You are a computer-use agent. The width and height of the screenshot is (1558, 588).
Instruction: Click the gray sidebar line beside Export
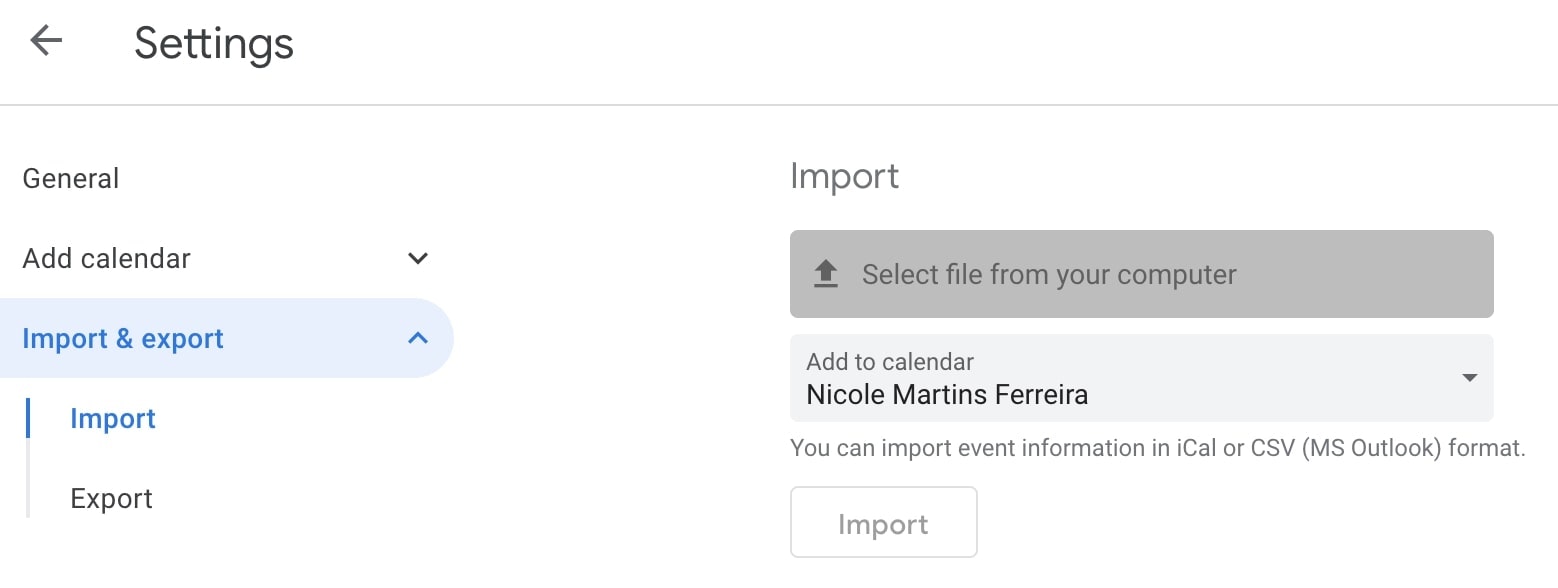[28, 498]
